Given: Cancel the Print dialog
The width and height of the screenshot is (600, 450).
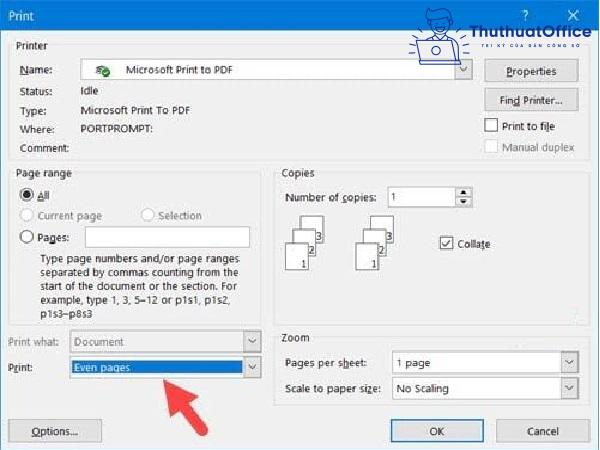Looking at the screenshot, I should click(543, 431).
